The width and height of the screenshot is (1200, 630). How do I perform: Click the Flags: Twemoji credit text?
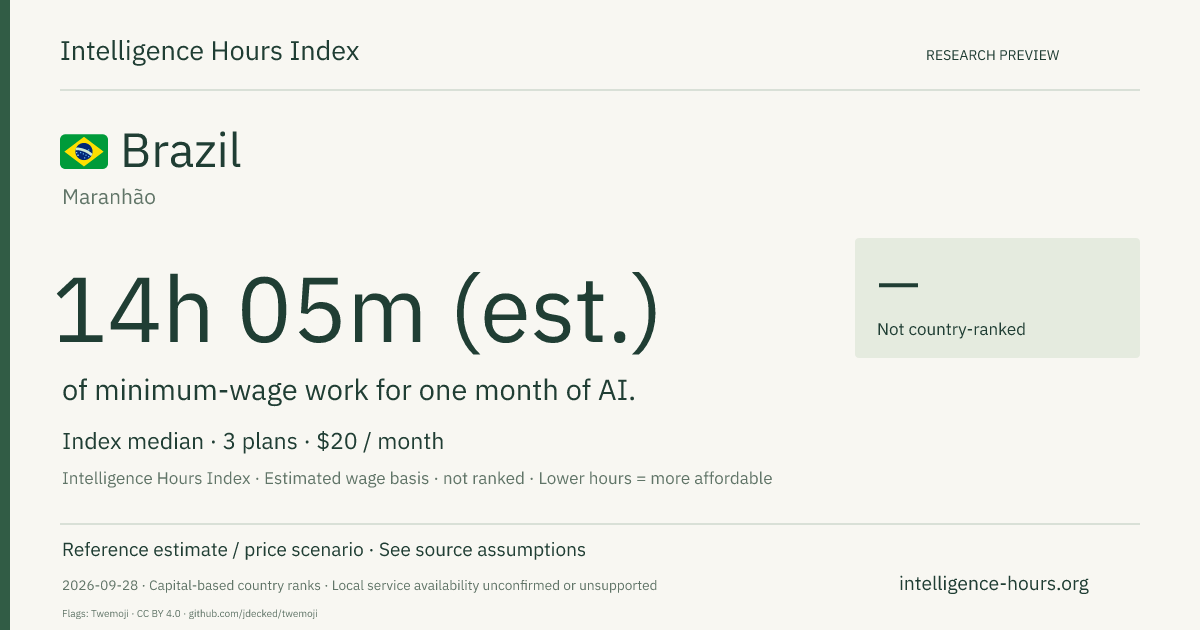pos(96,613)
